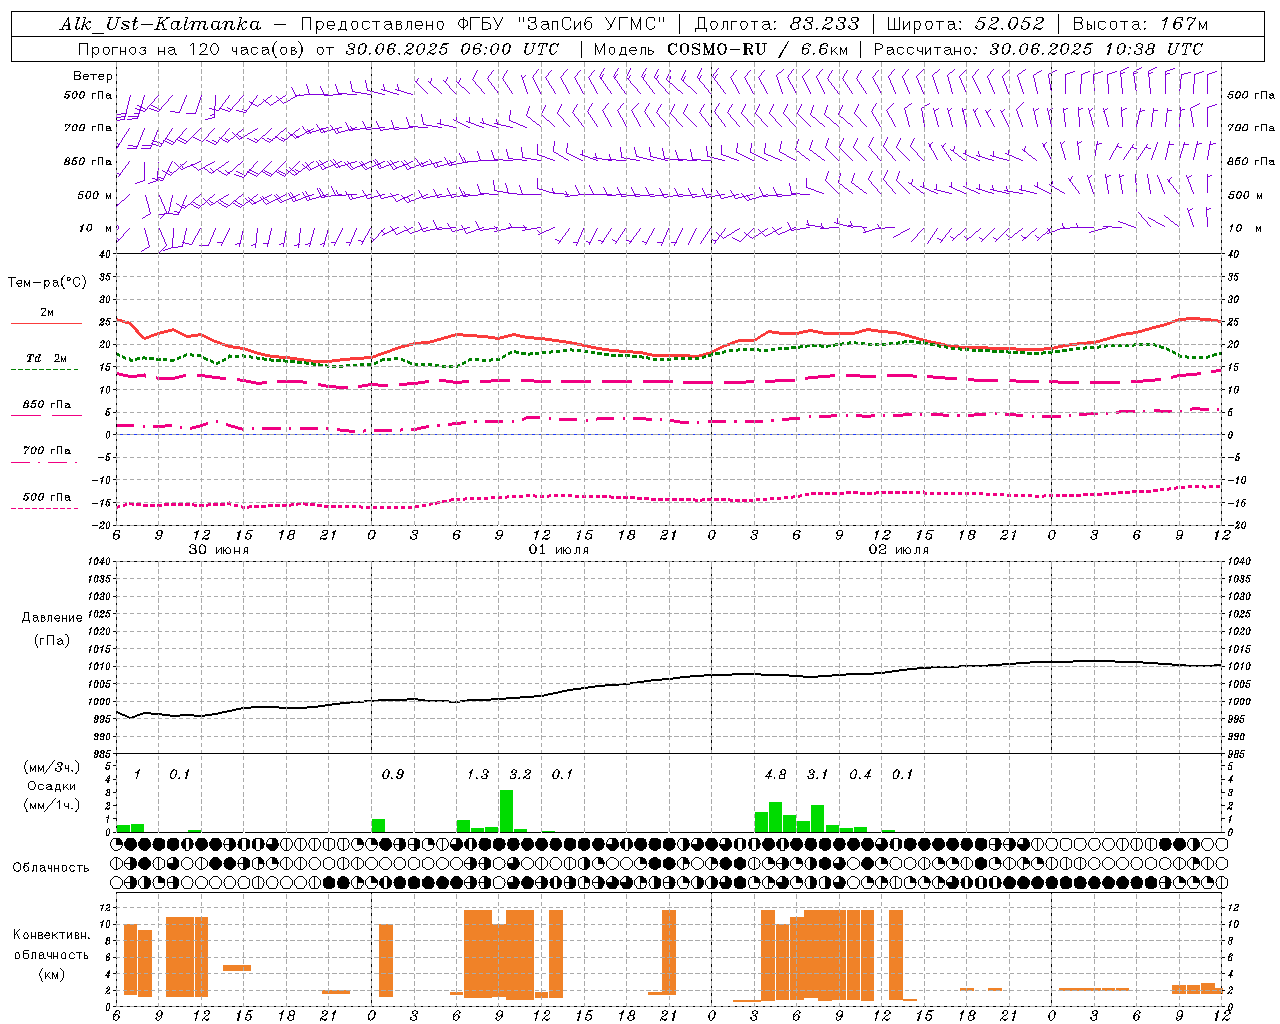This screenshot has width=1280, height=1024.
Task: Click the Ветер panel label
Action: pos(93,76)
